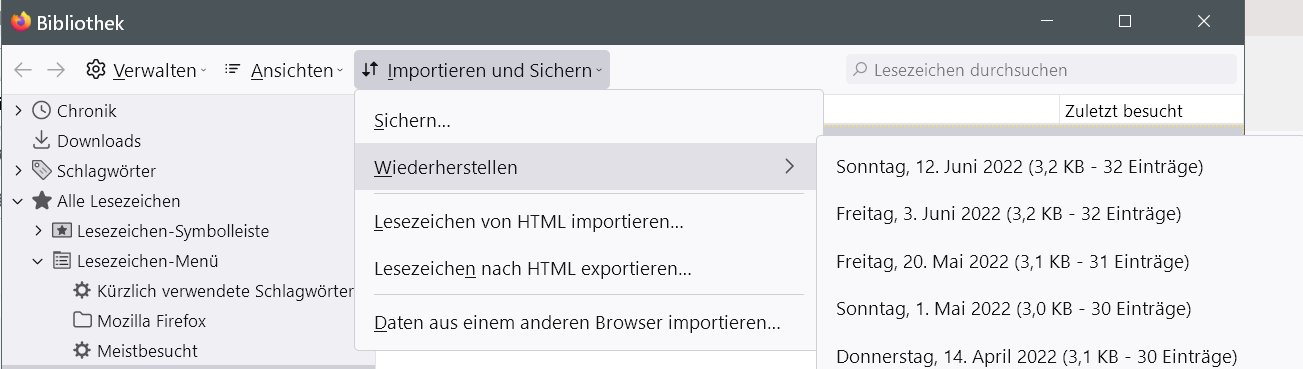The width and height of the screenshot is (1303, 369).
Task: Click the Chronik clock icon
Action: (41, 111)
